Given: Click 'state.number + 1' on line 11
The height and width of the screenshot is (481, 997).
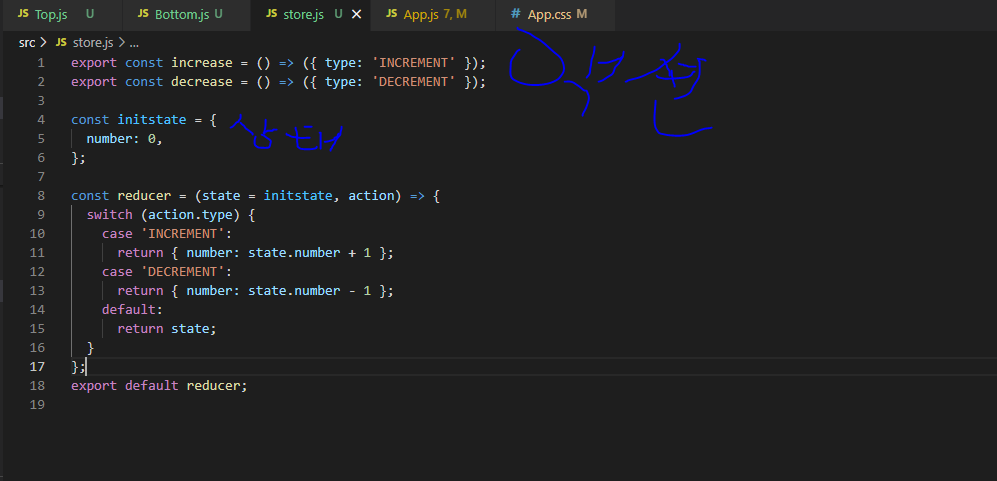Looking at the screenshot, I should click(310, 253).
